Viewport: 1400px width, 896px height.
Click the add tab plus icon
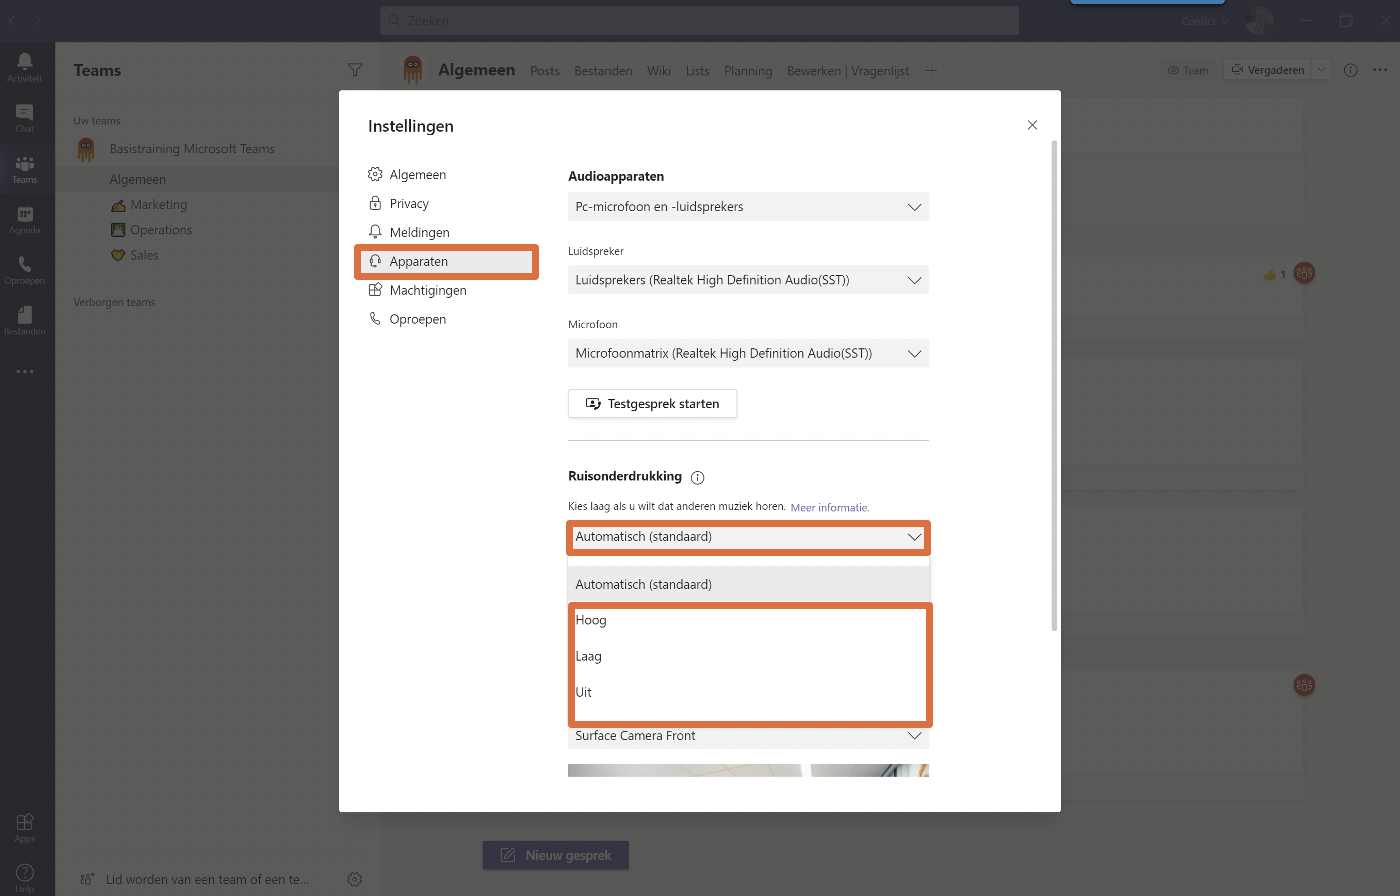931,70
